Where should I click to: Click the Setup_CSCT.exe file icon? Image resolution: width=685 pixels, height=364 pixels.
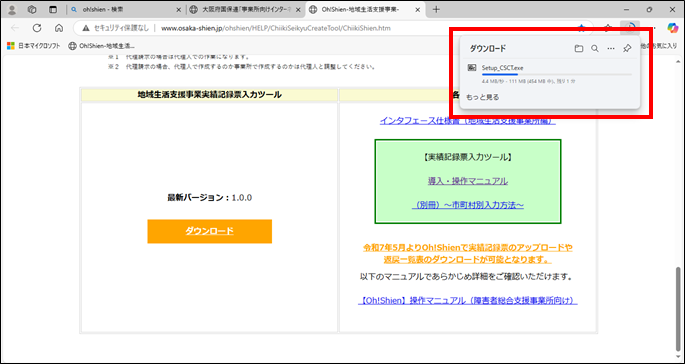472,68
